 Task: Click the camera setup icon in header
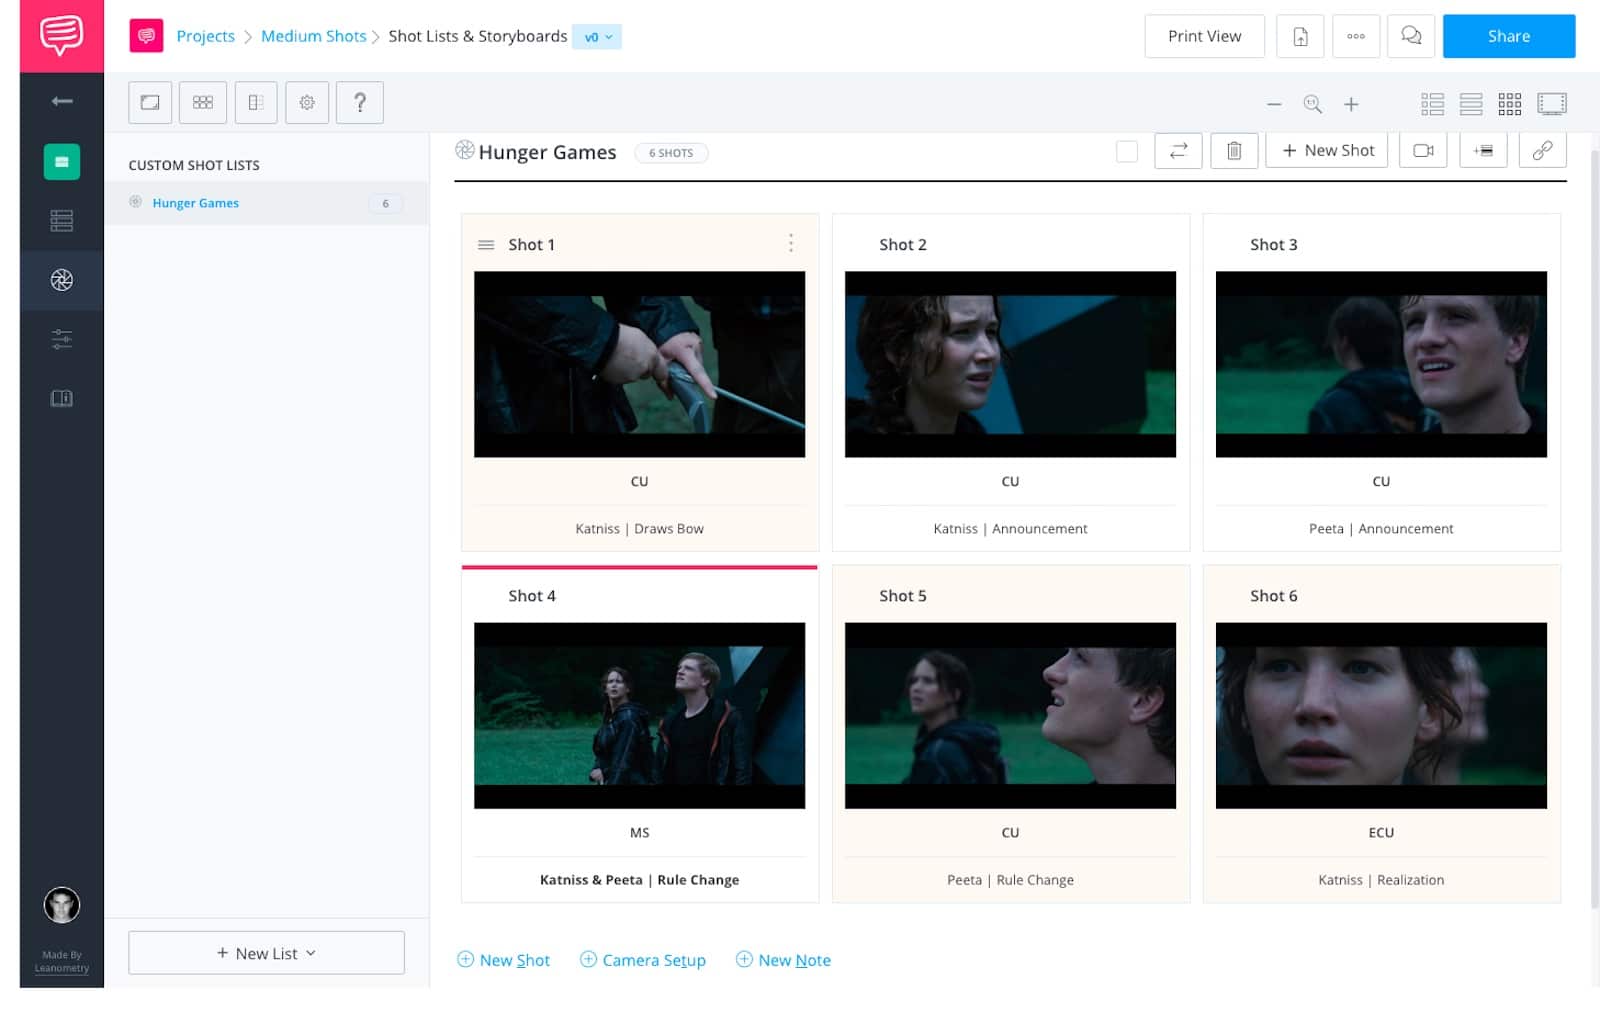tap(1422, 151)
